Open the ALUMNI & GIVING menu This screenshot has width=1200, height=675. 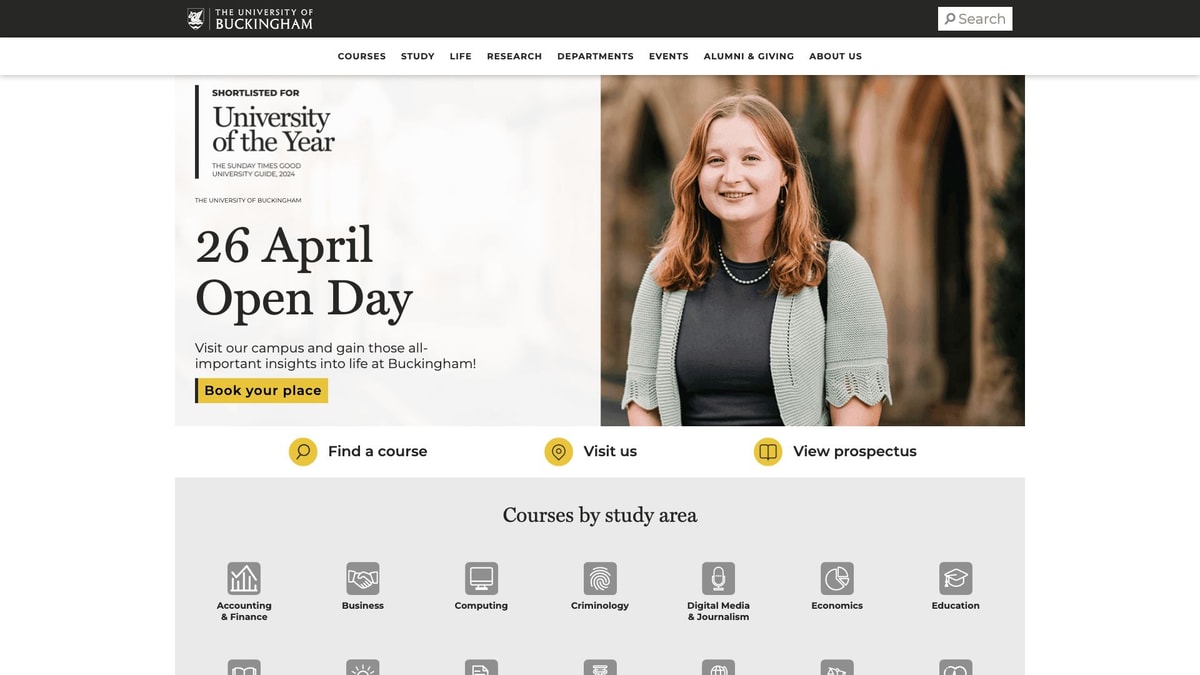pyautogui.click(x=748, y=56)
